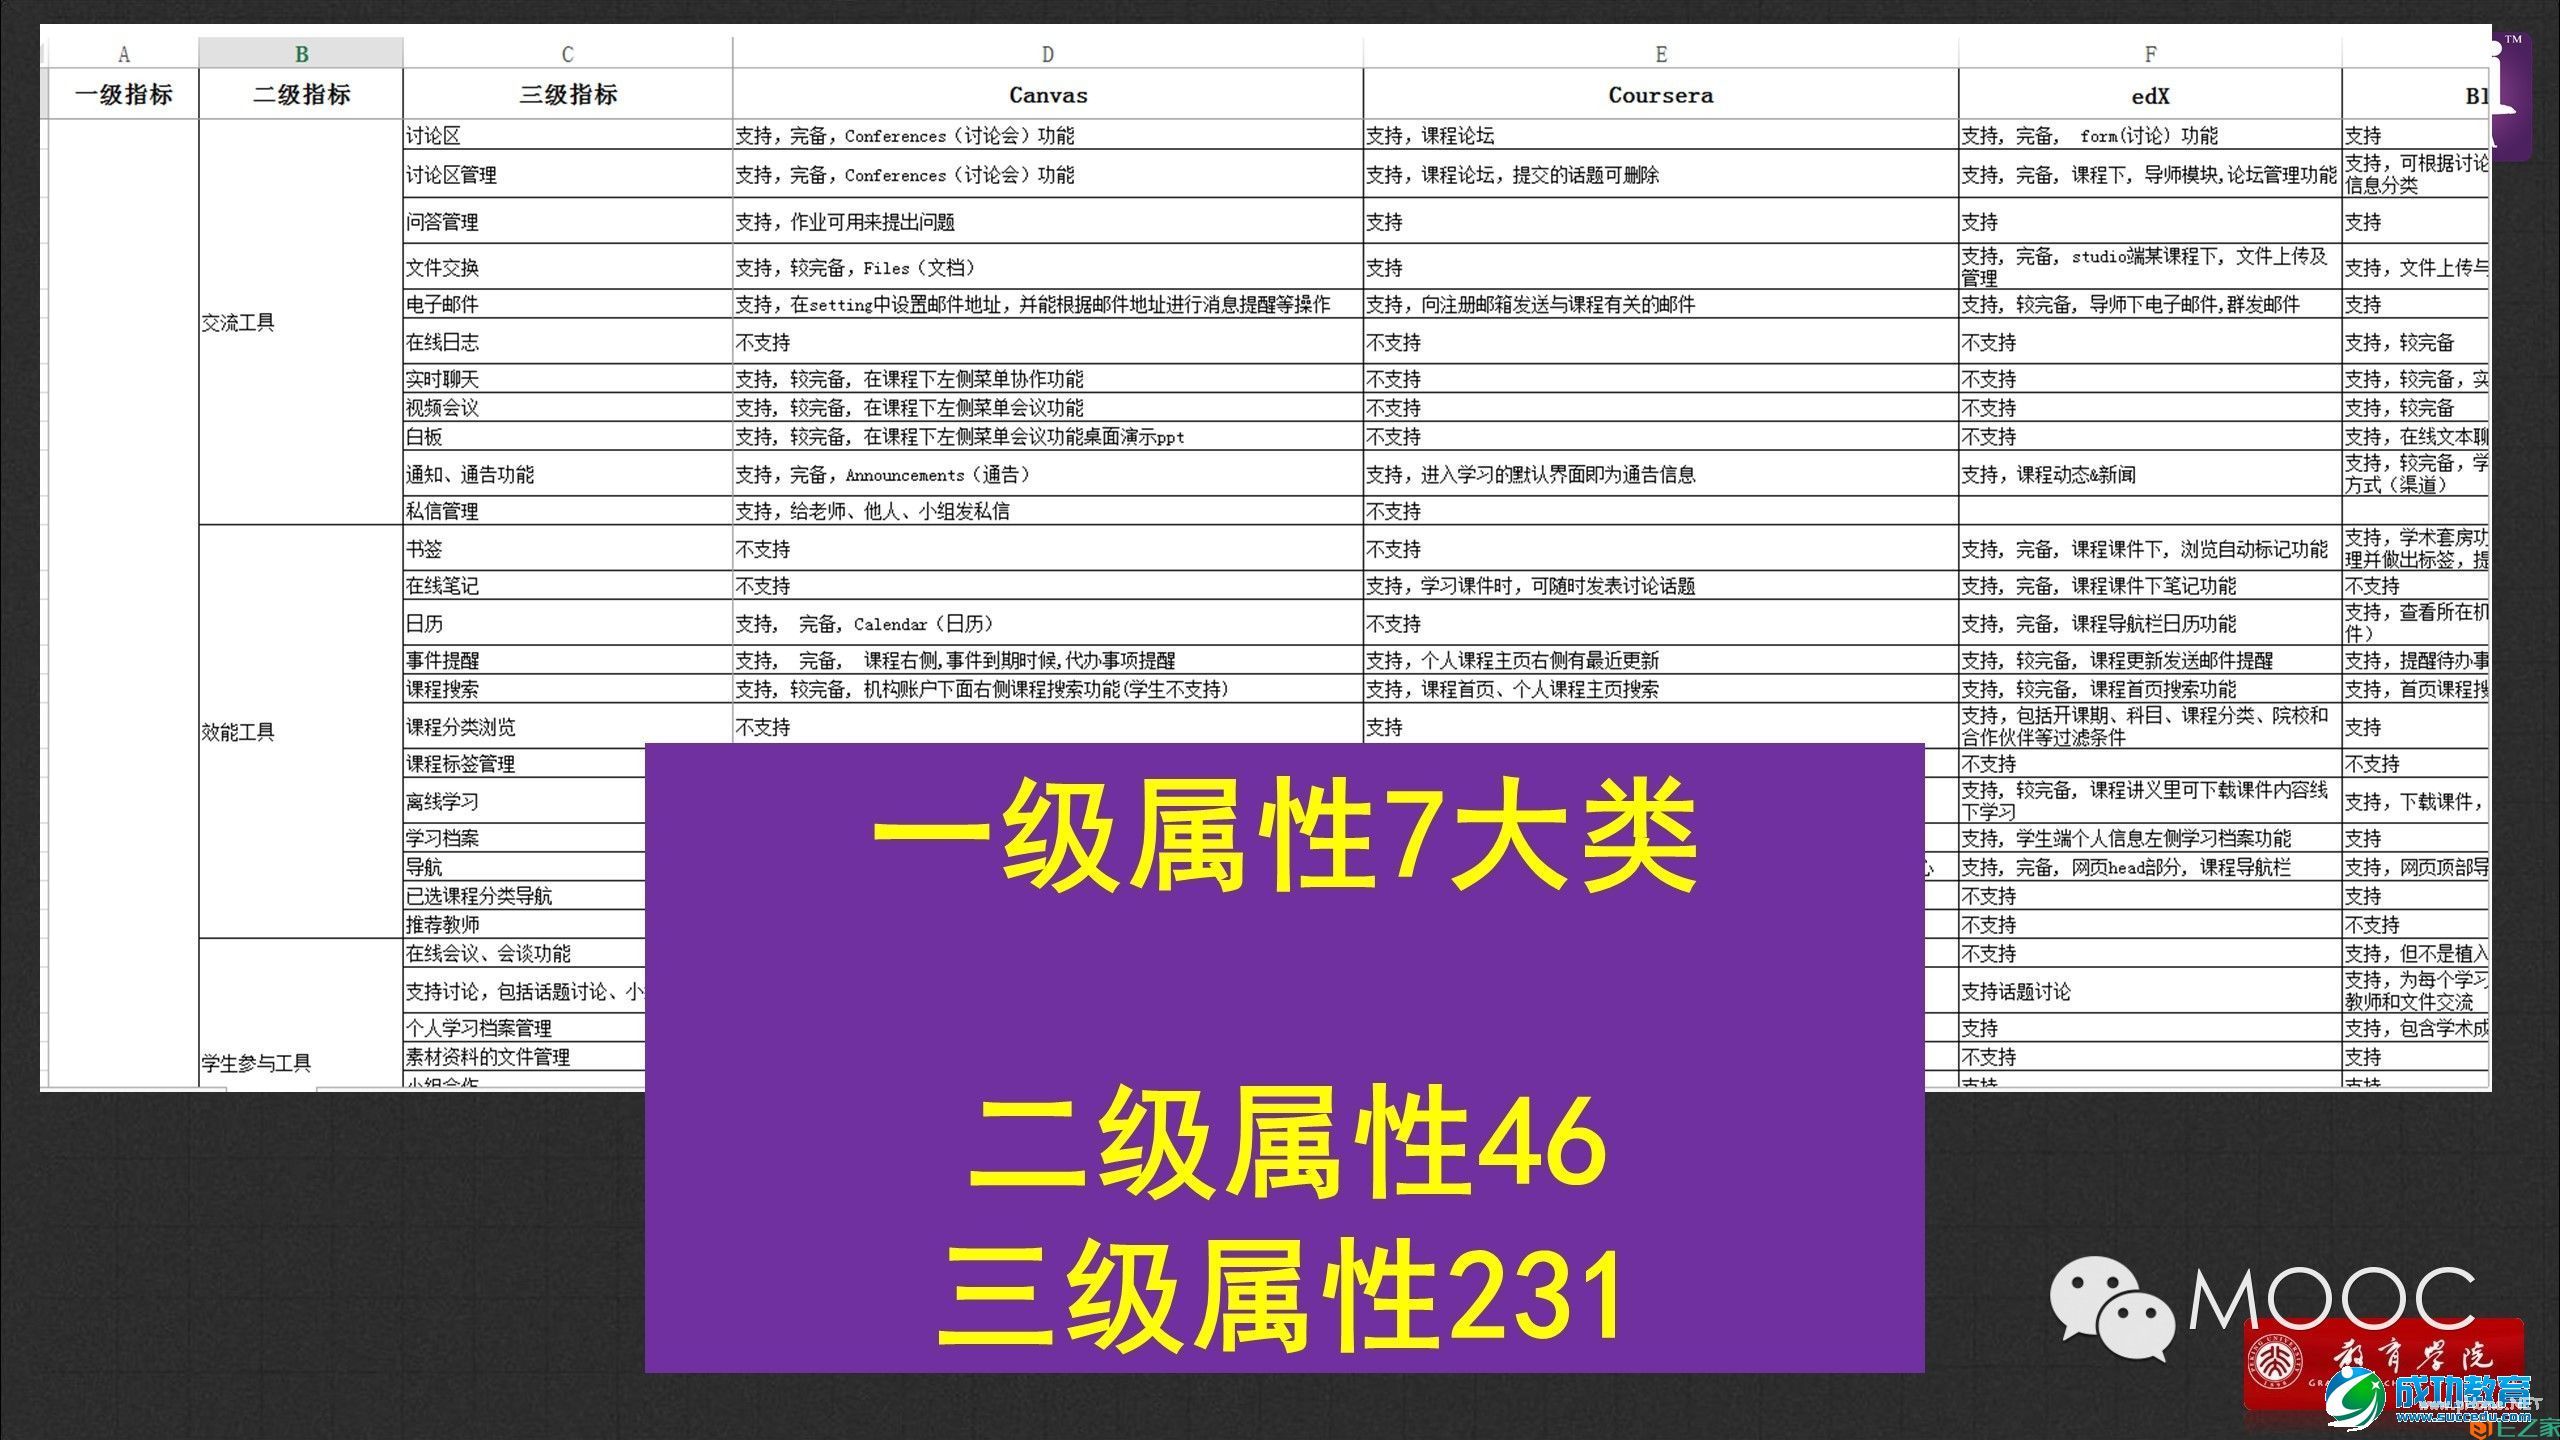Click the Coursera header cell
Image resolution: width=2560 pixels, height=1440 pixels.
1660,95
